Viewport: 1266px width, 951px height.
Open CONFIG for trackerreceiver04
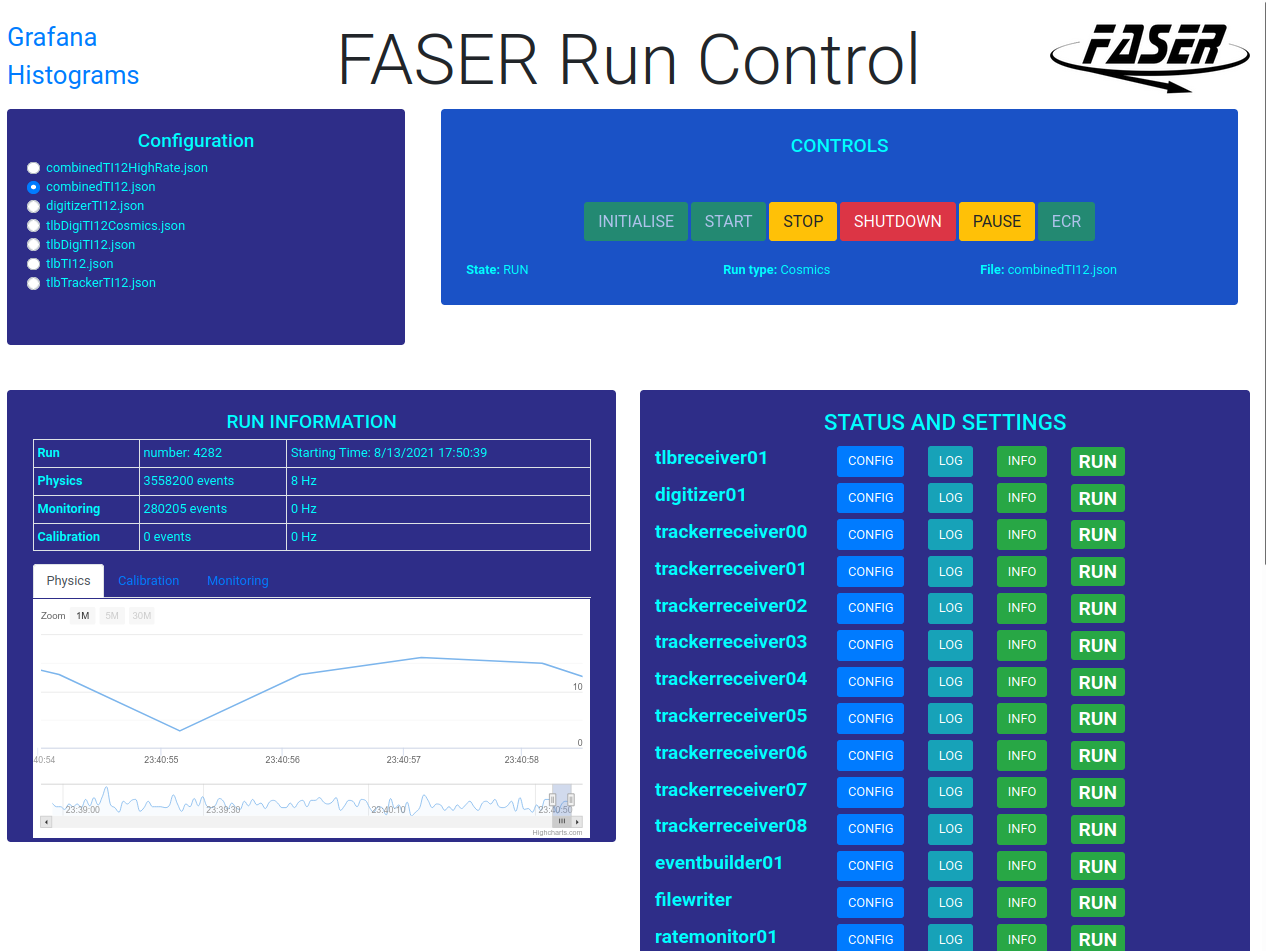pyautogui.click(x=870, y=682)
